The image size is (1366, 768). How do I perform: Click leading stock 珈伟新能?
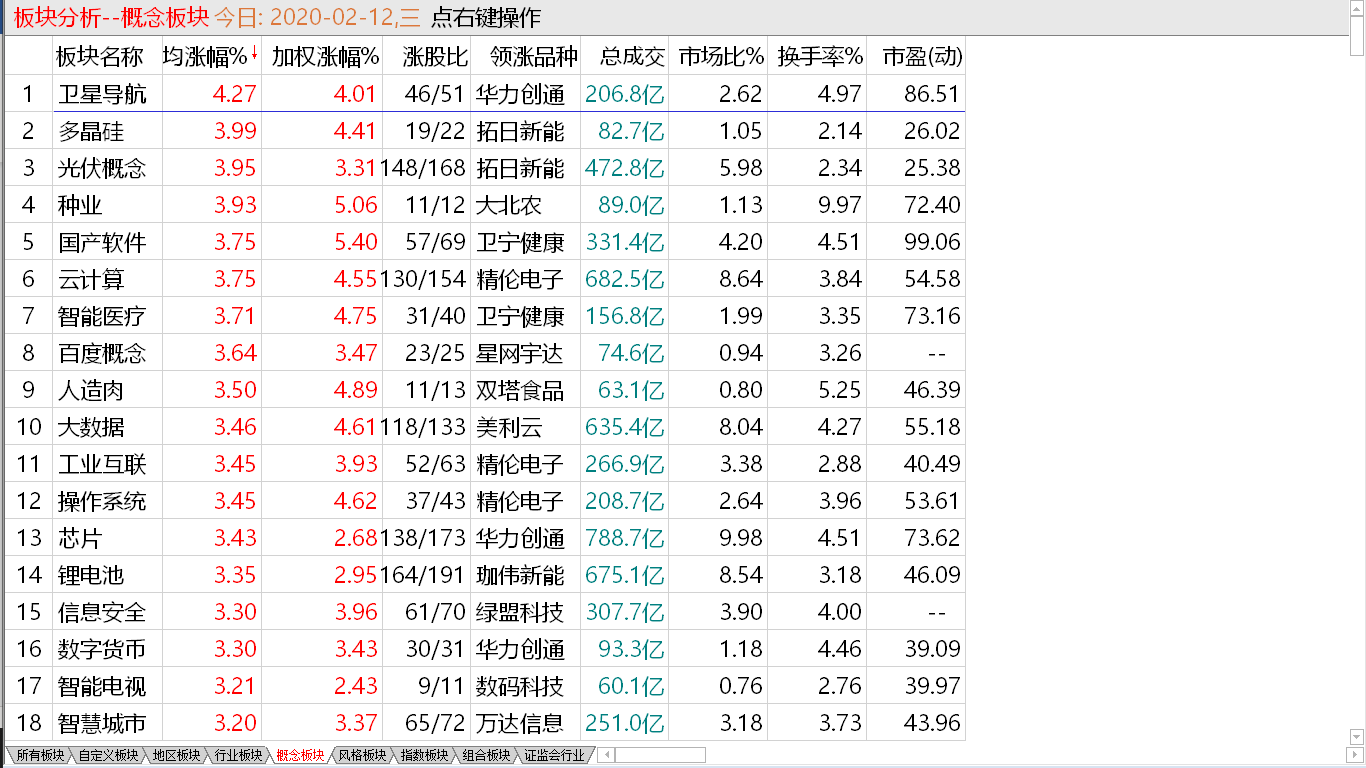click(520, 575)
